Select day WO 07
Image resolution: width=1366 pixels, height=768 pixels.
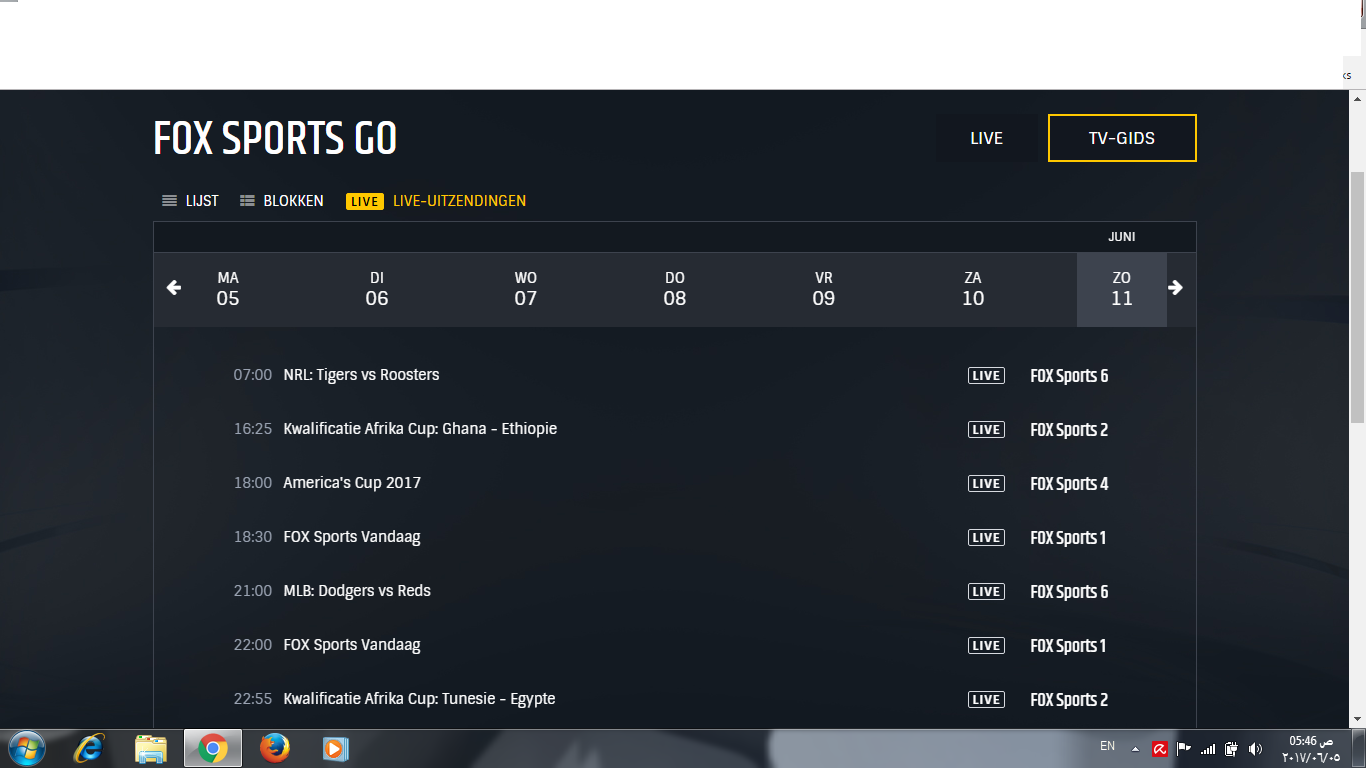pyautogui.click(x=526, y=289)
